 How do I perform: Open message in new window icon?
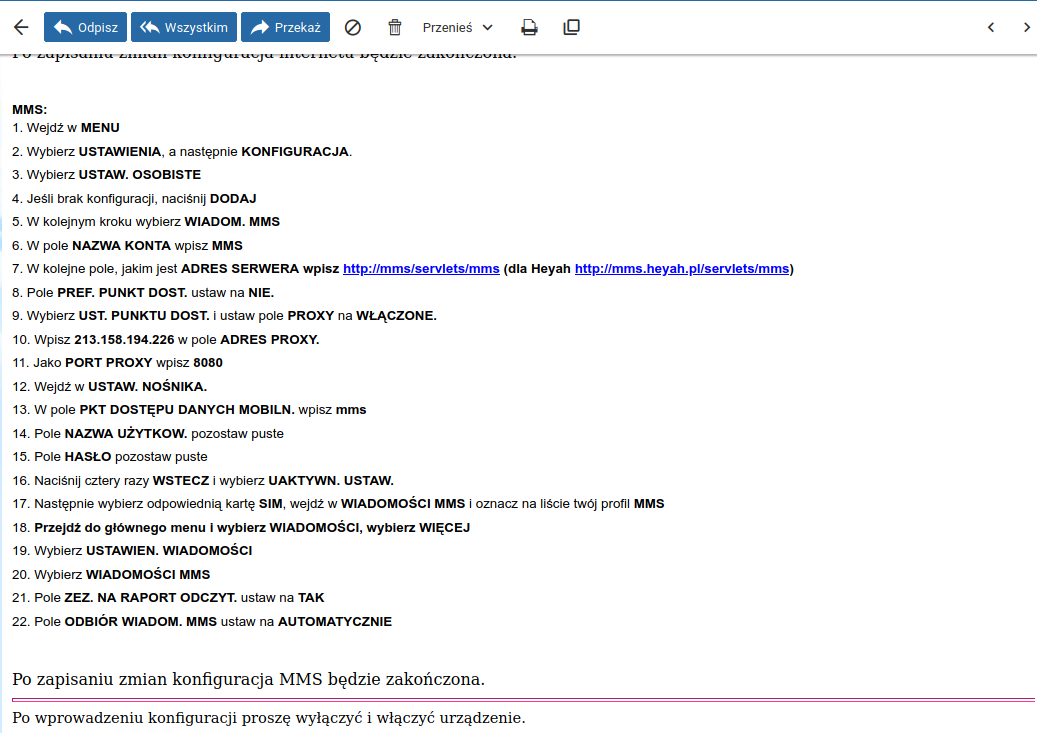click(x=572, y=27)
